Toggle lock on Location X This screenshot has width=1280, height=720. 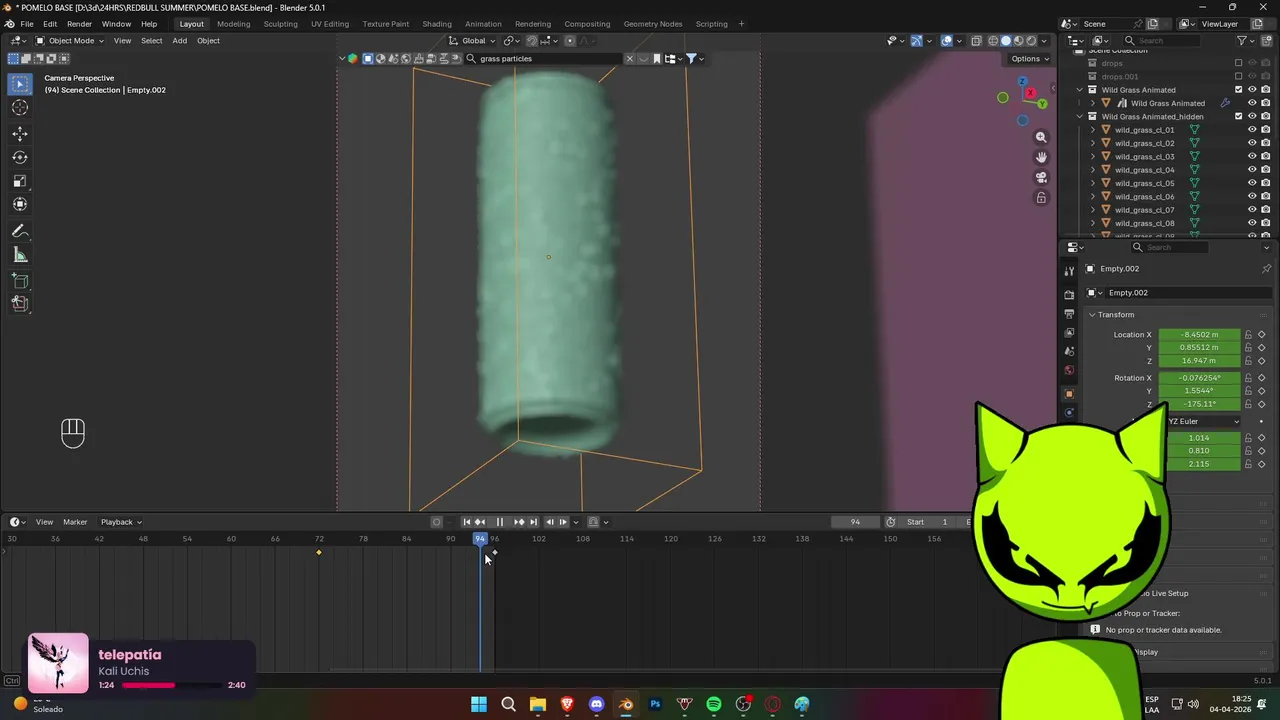(1248, 335)
